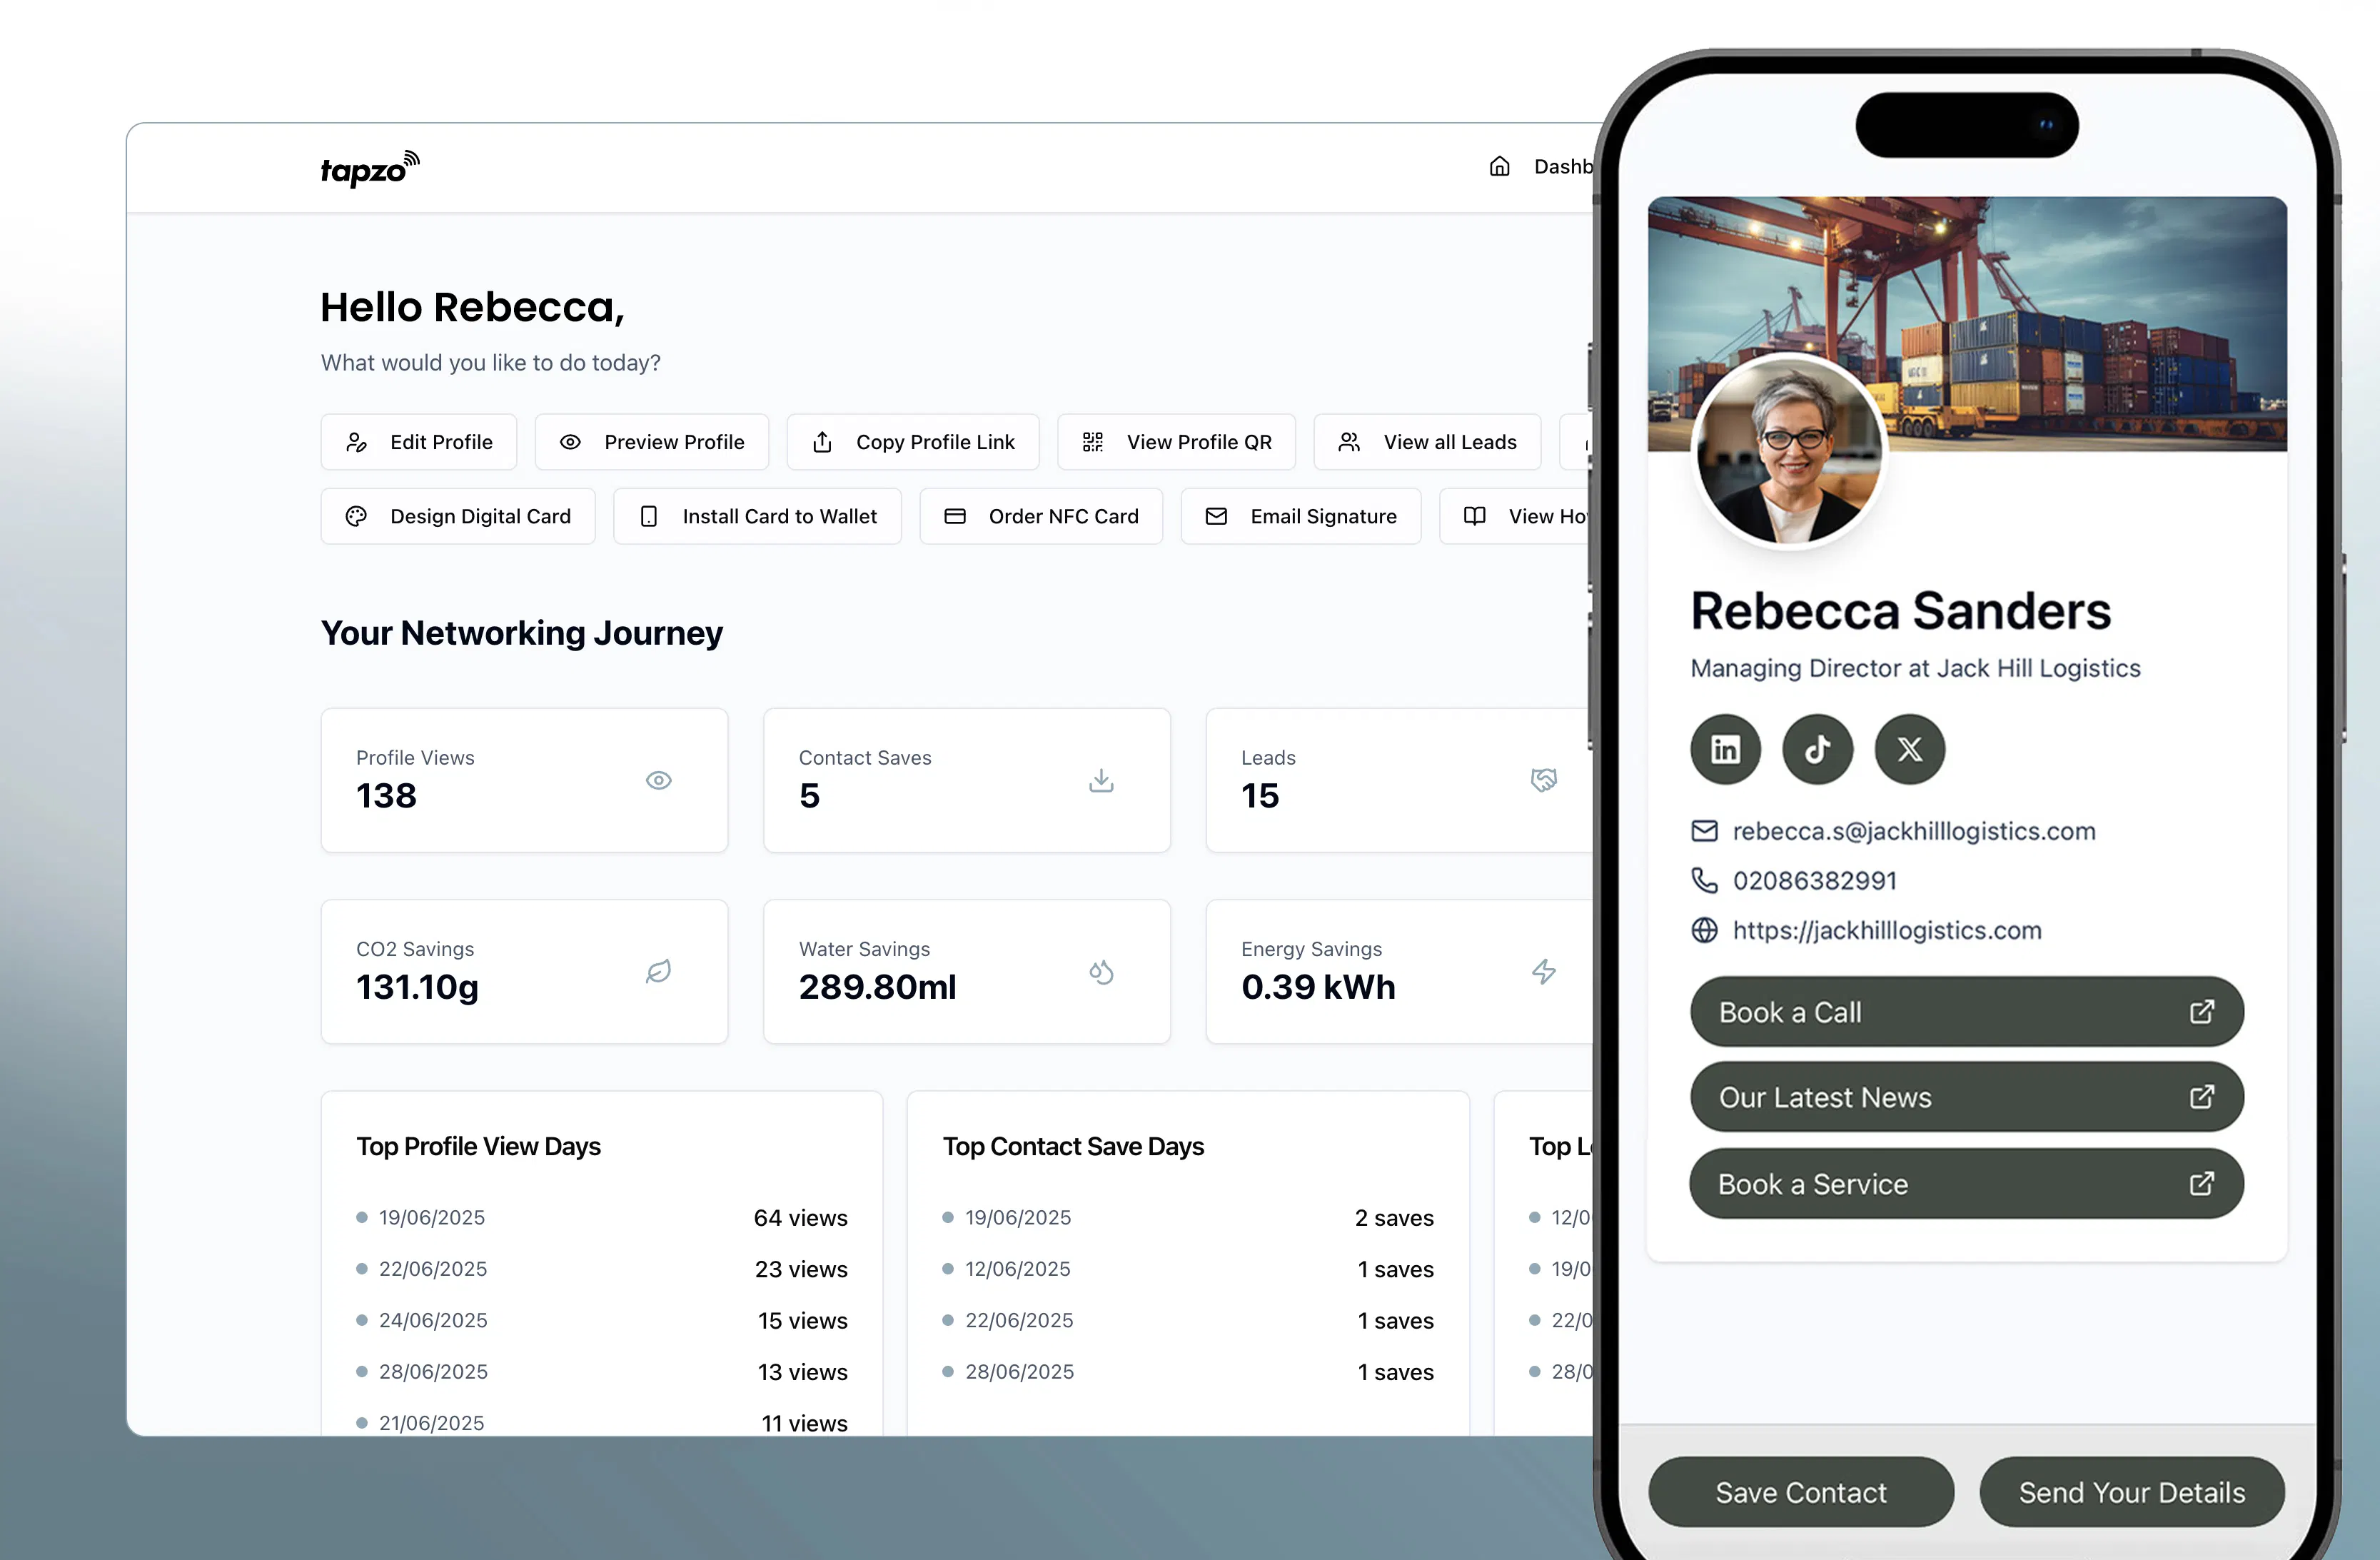Select the 19/06/2025 row with 64 views
2380x1560 pixels.
pyautogui.click(x=602, y=1217)
